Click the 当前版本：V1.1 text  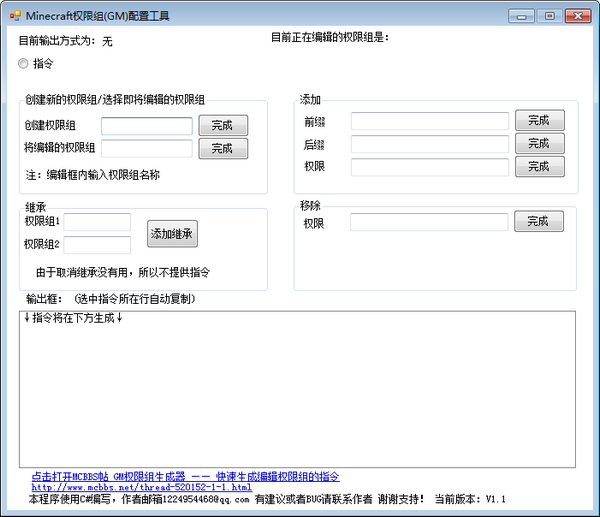(x=470, y=499)
